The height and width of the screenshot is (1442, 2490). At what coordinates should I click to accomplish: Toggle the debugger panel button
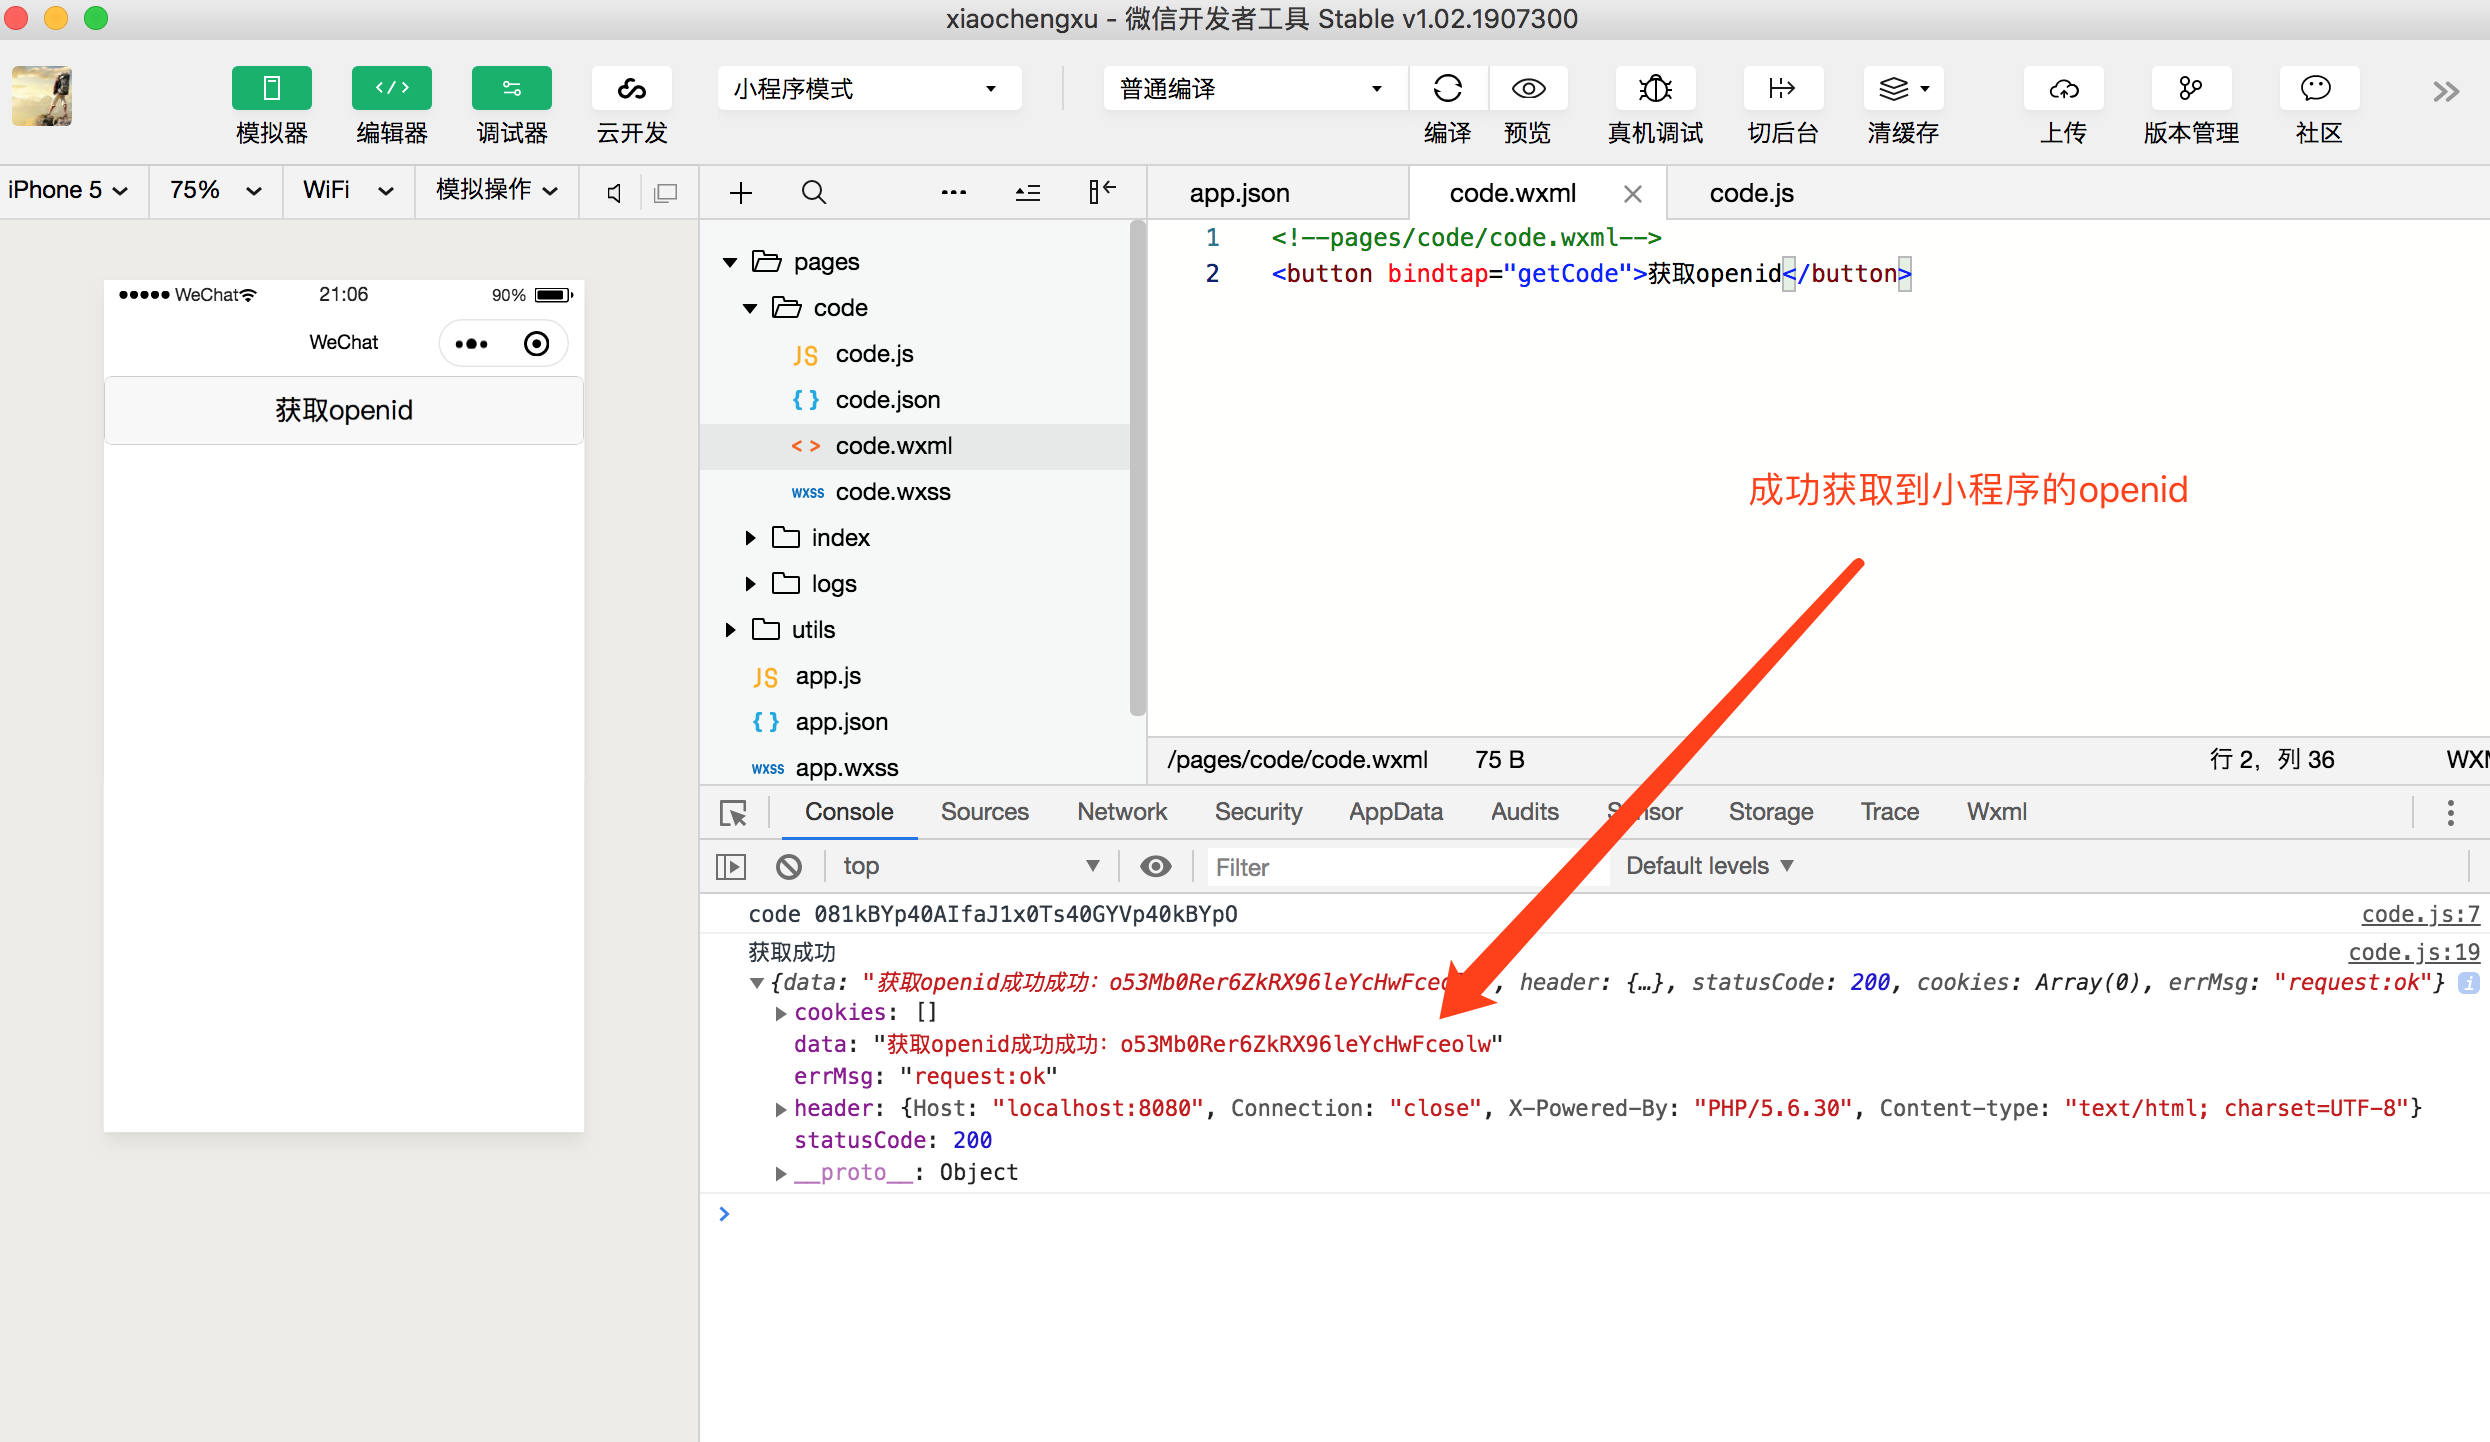point(511,89)
